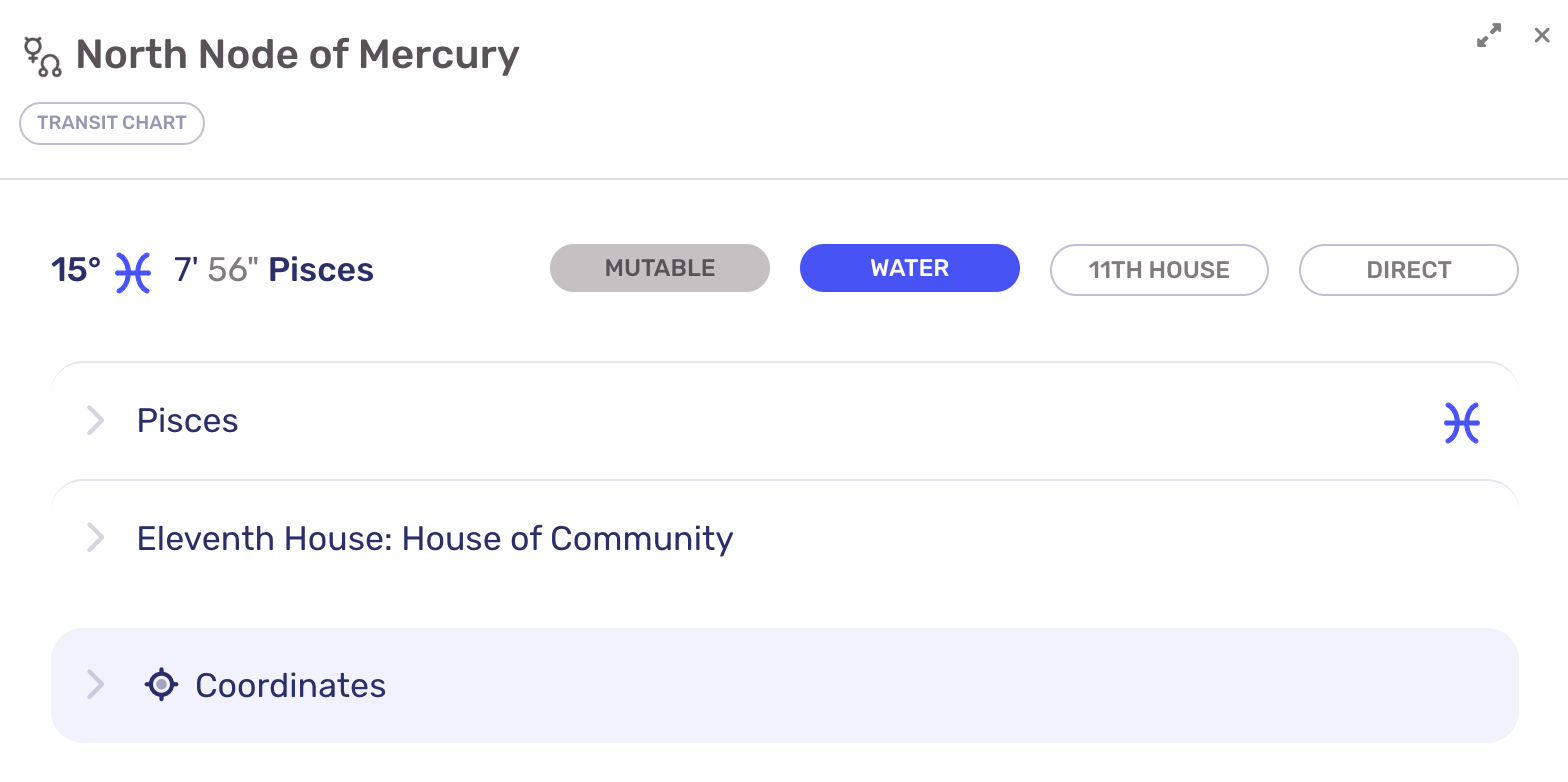This screenshot has height=782, width=1568.
Task: Expand the Eleventh House chevron
Action: point(96,538)
